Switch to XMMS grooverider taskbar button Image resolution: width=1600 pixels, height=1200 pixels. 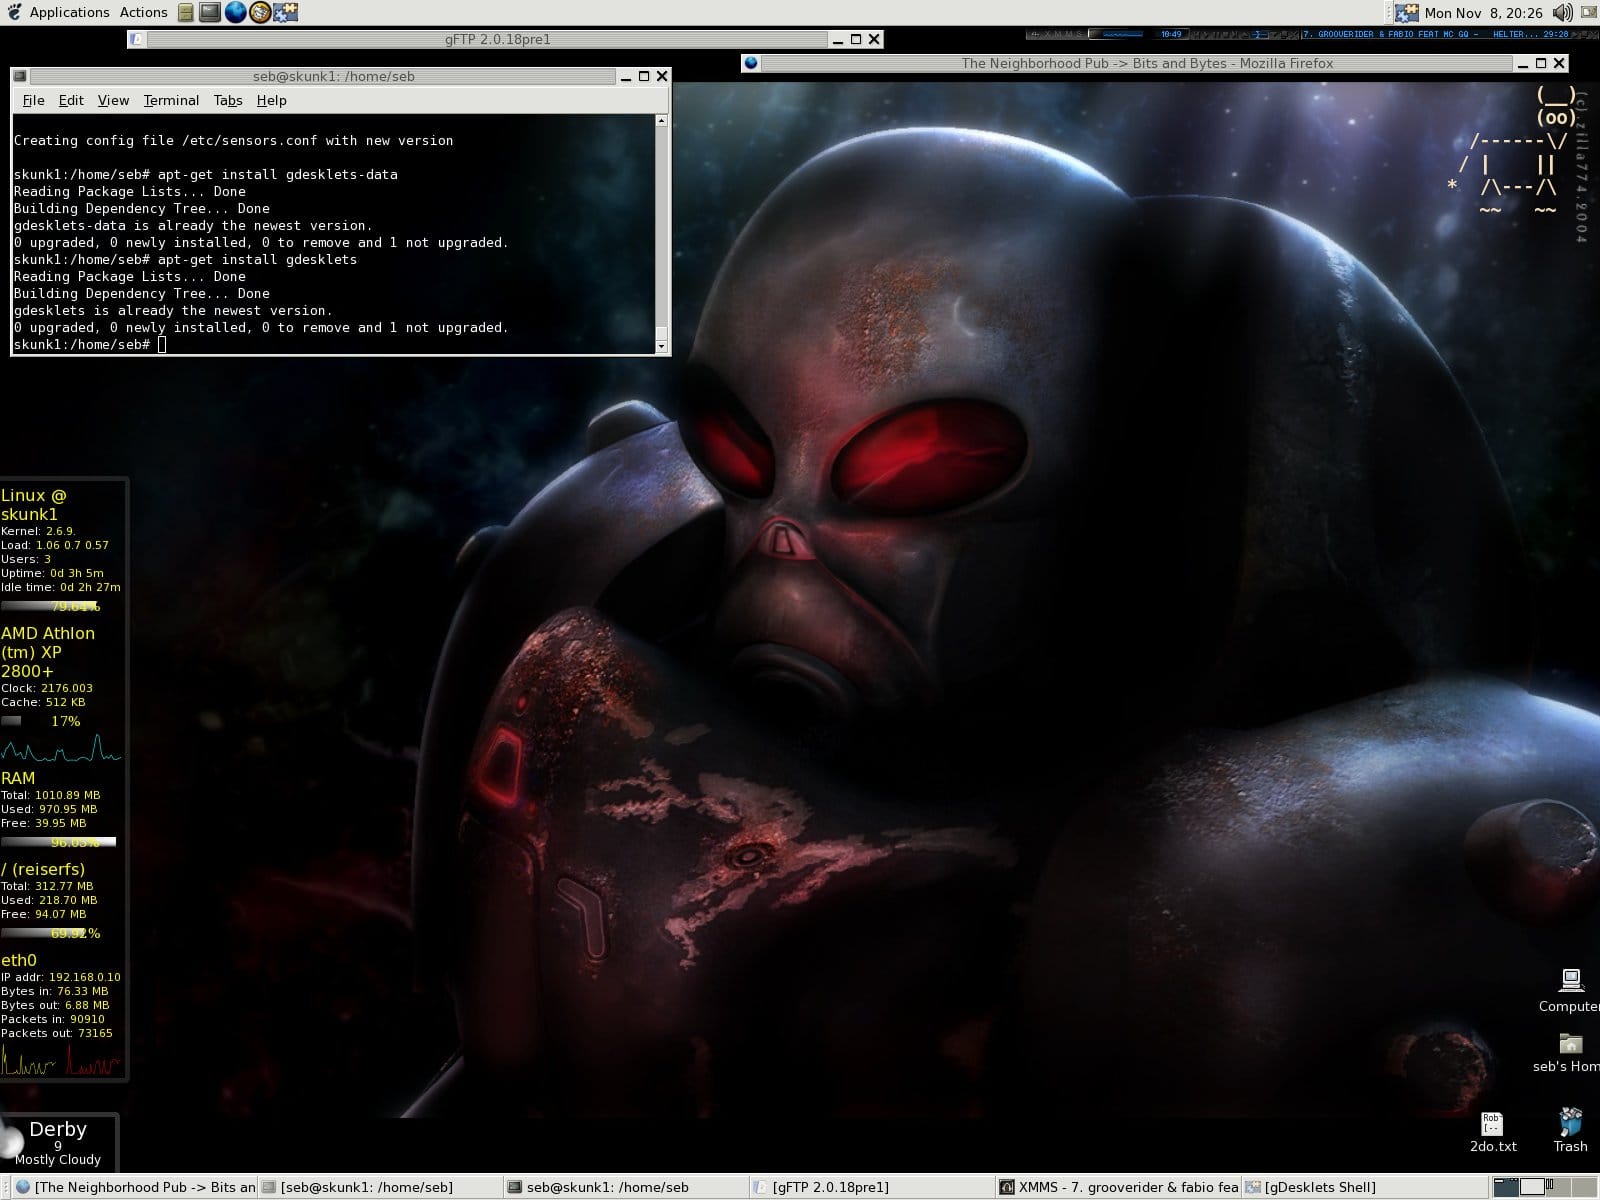click(x=1118, y=1187)
